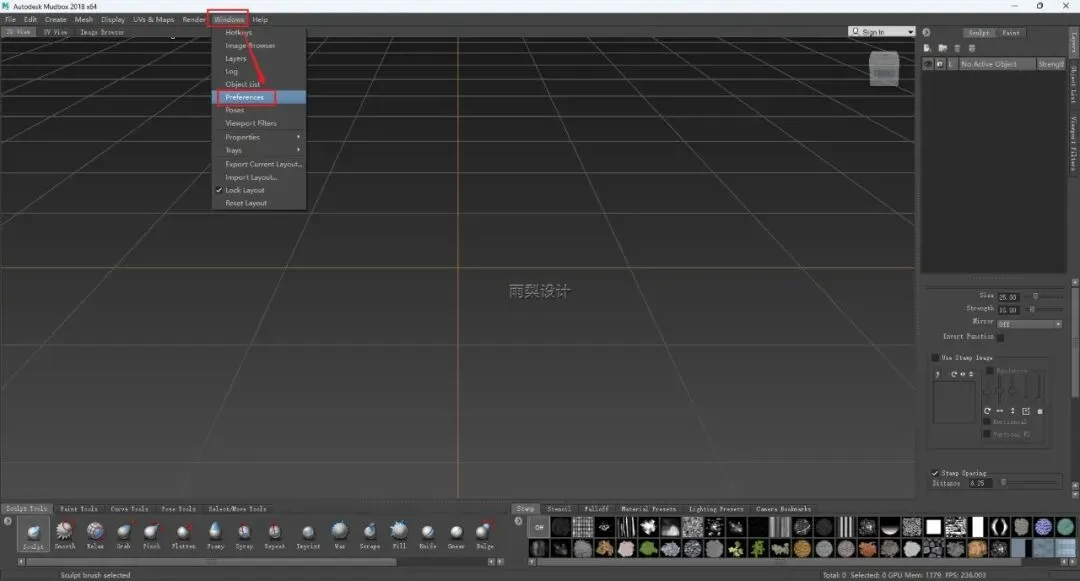Click the Paint layers button

1010,32
